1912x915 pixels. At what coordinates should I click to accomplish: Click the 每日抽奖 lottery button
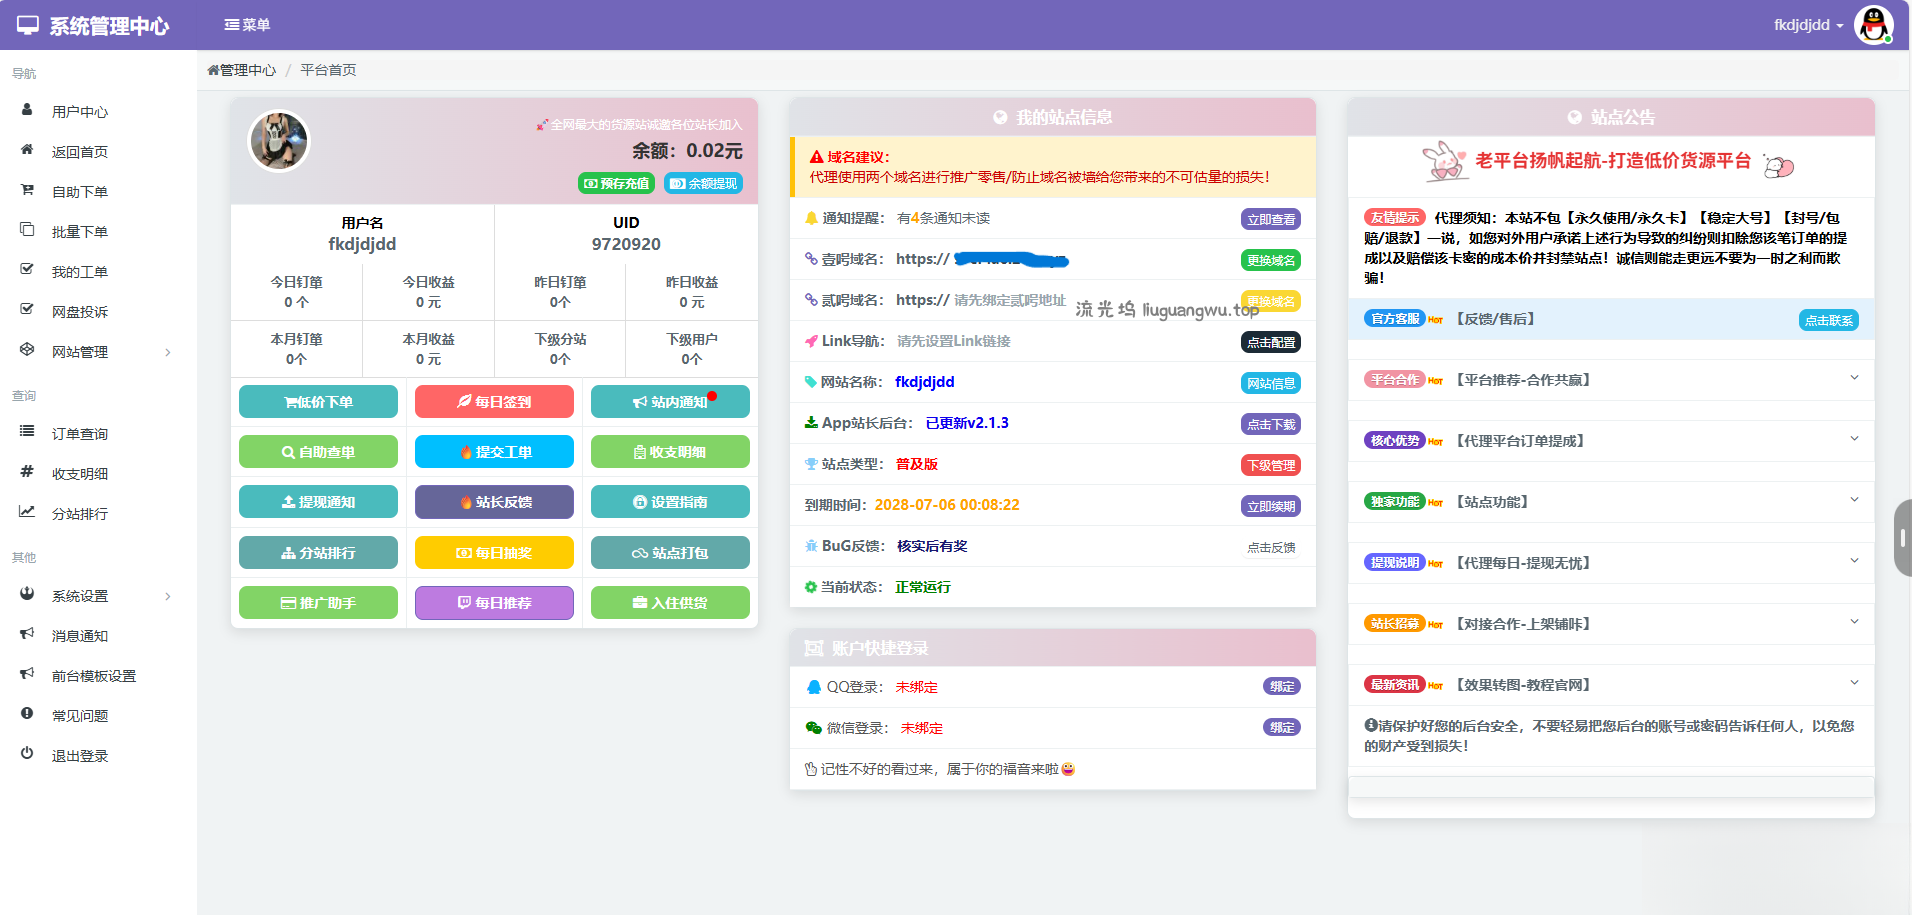click(x=494, y=552)
